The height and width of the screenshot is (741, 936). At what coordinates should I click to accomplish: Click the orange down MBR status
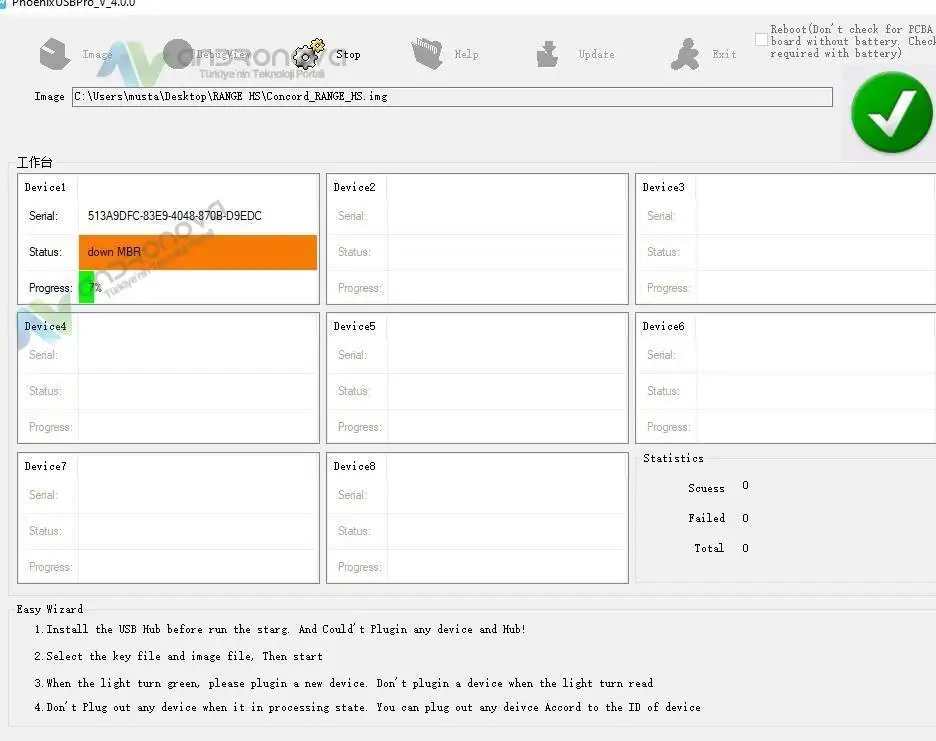(198, 252)
